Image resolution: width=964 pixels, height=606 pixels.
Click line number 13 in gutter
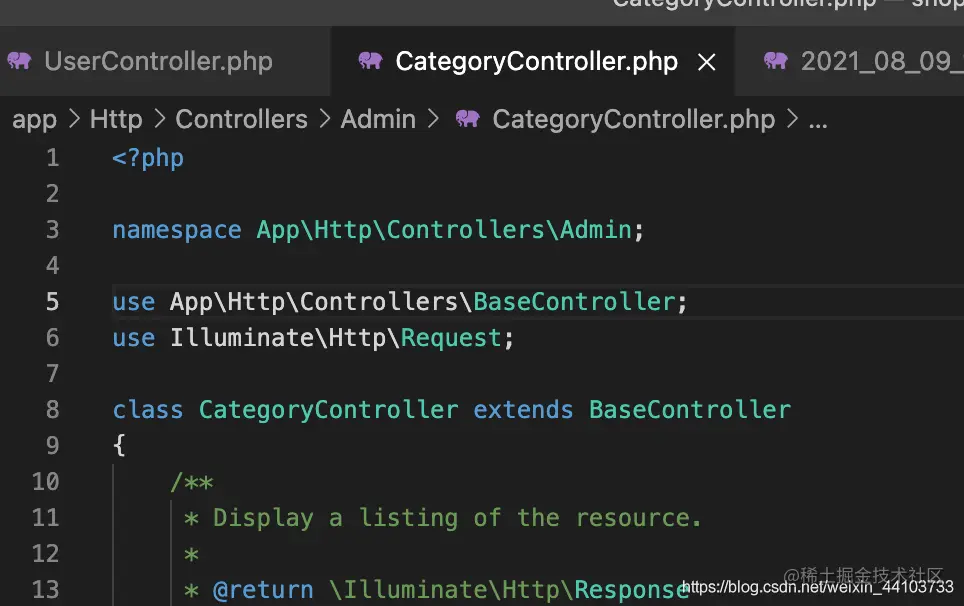point(45,590)
